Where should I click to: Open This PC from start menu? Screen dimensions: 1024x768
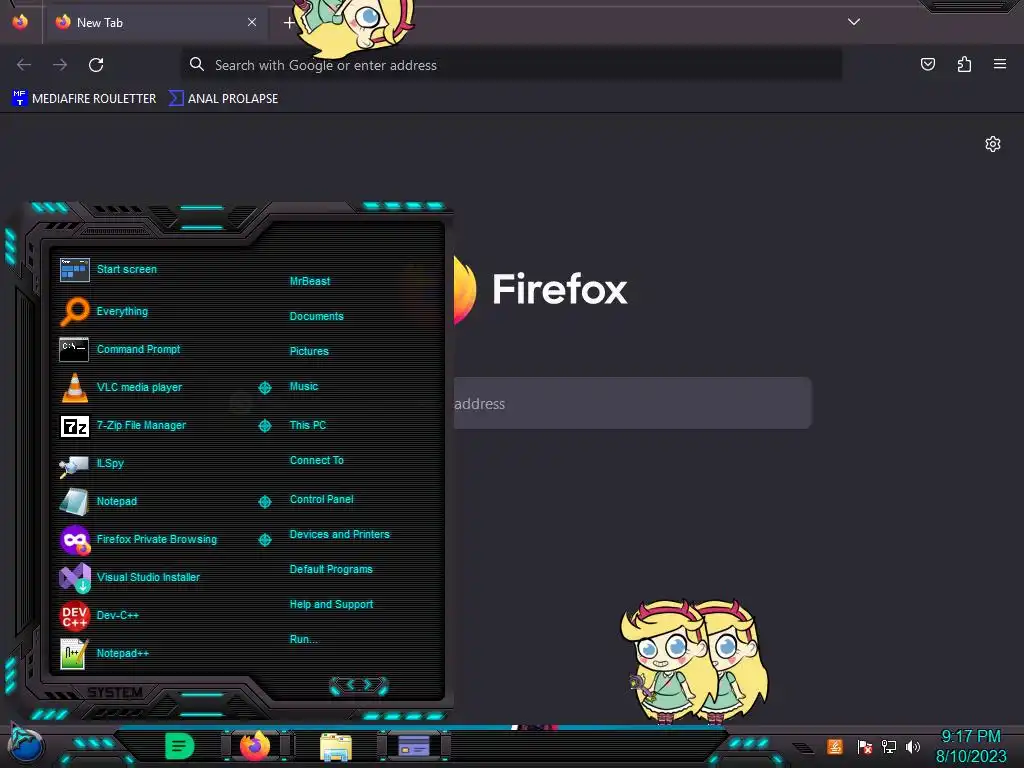pos(308,425)
